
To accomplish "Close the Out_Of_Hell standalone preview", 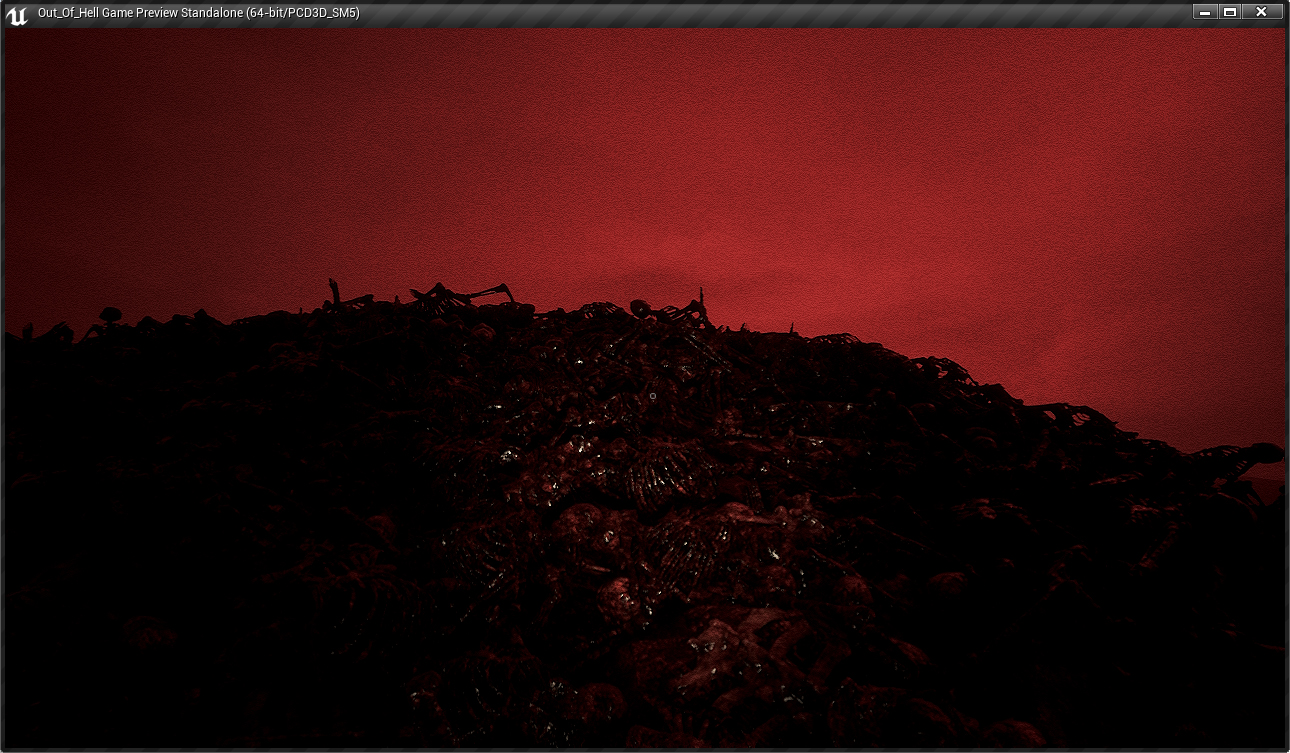I will point(1261,12).
